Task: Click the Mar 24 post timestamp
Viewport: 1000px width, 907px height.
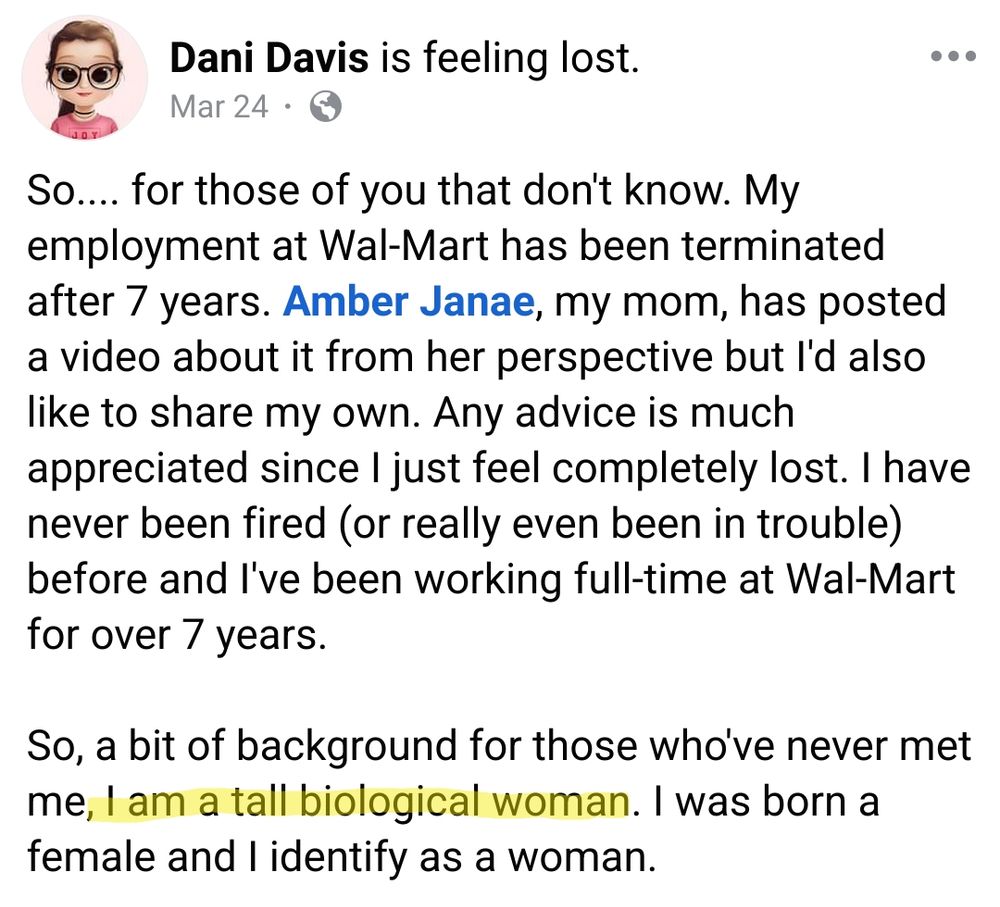Action: [219, 107]
